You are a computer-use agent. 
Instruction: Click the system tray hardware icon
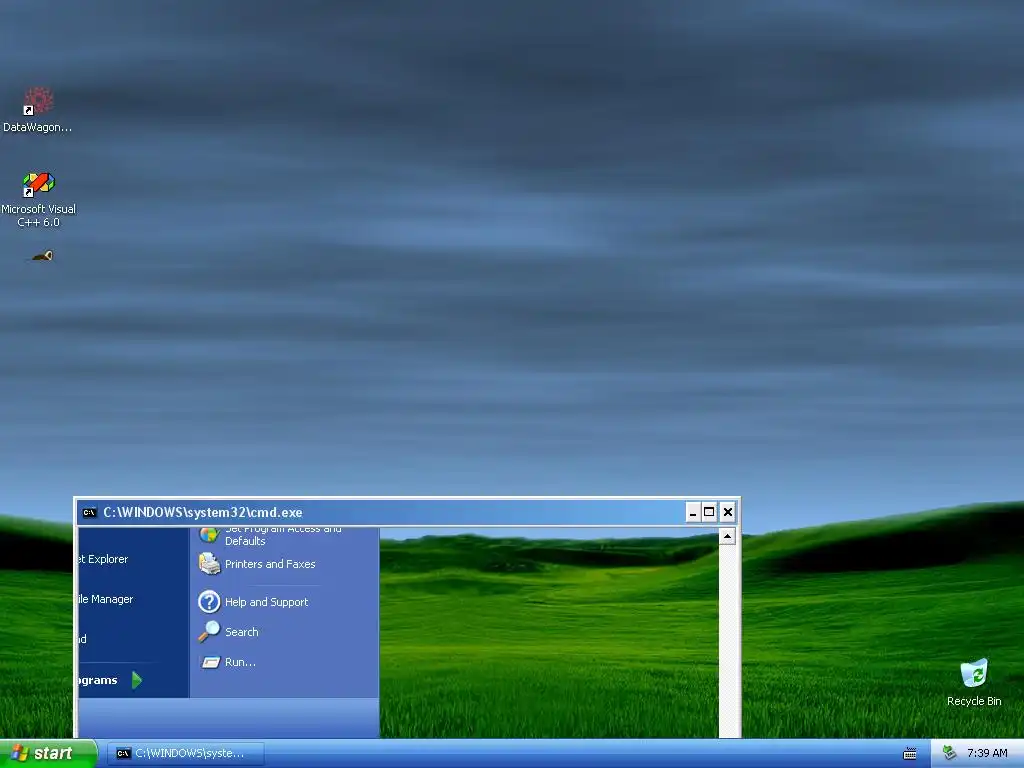tap(950, 753)
